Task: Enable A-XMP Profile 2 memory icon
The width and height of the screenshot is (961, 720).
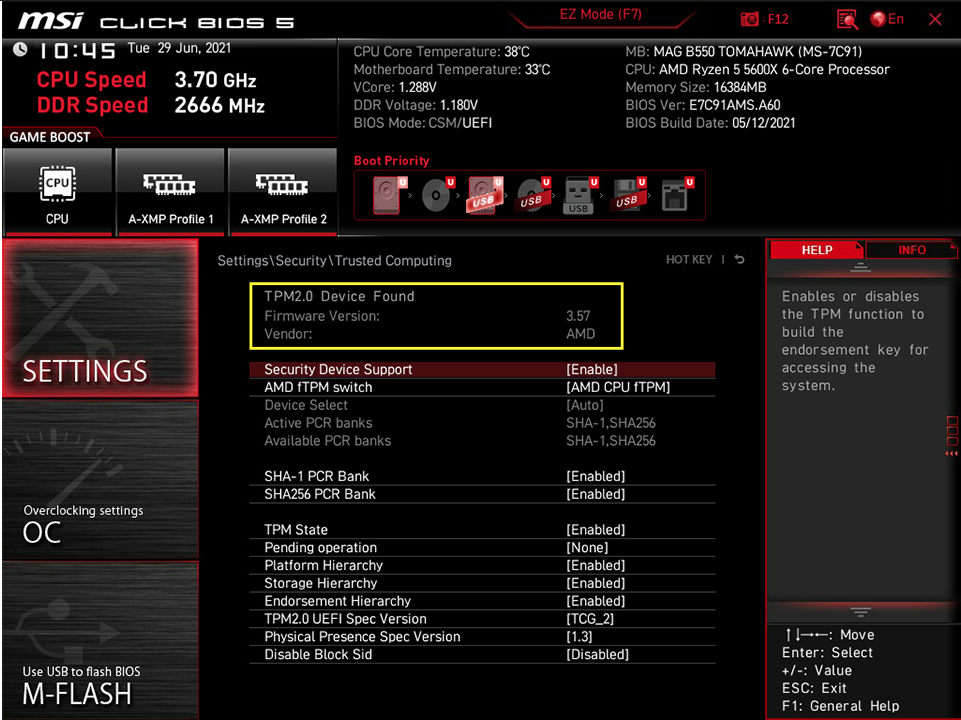Action: (282, 184)
